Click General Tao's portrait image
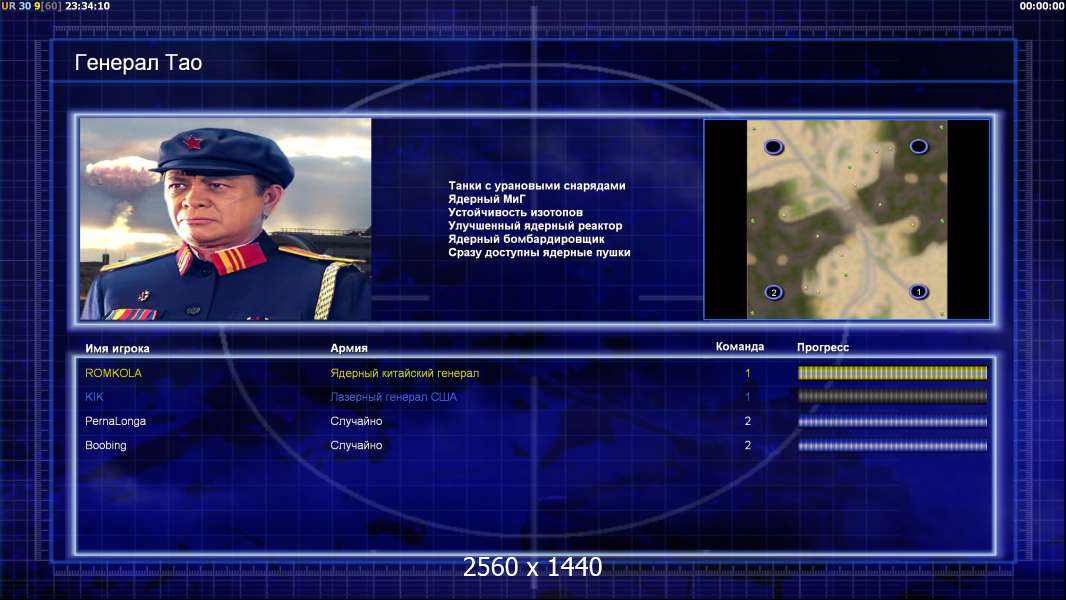This screenshot has height=600, width=1066. pyautogui.click(x=226, y=219)
